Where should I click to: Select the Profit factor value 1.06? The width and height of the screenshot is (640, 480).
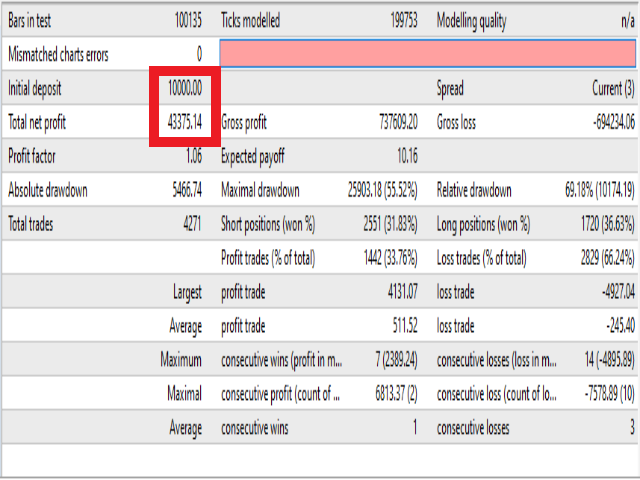click(x=194, y=156)
